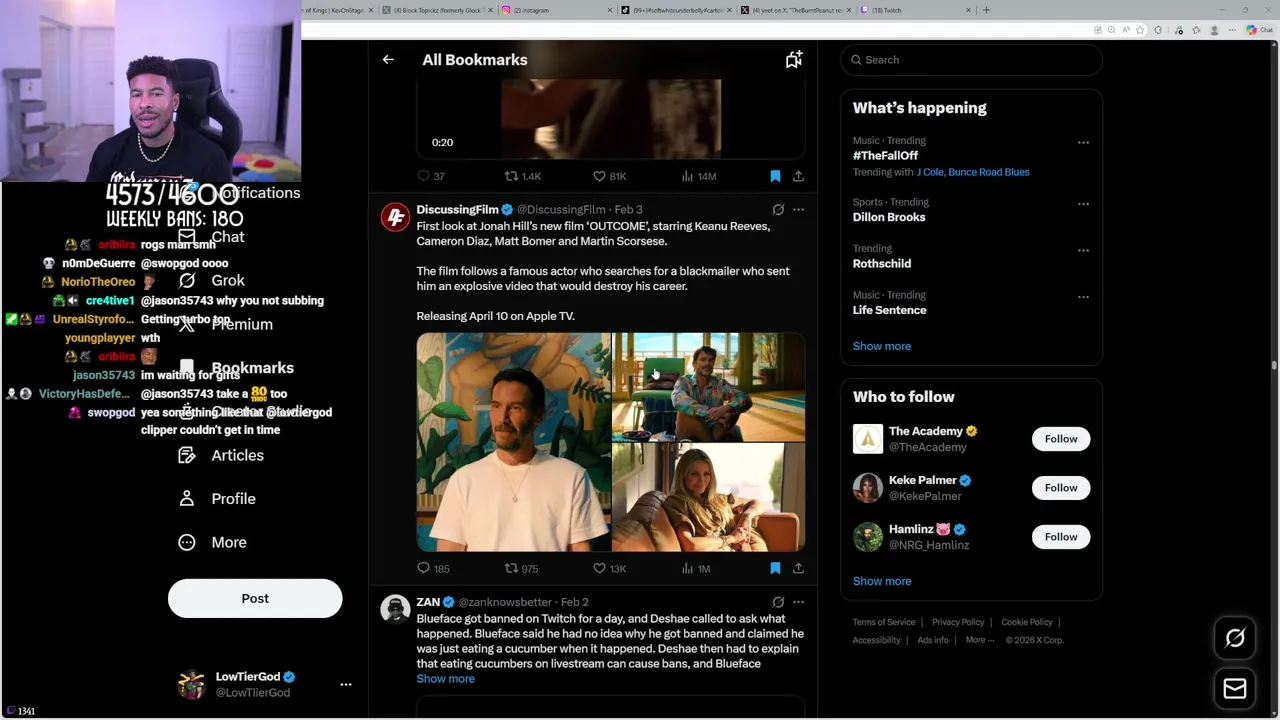Share the video post with 14M views

click(x=798, y=176)
